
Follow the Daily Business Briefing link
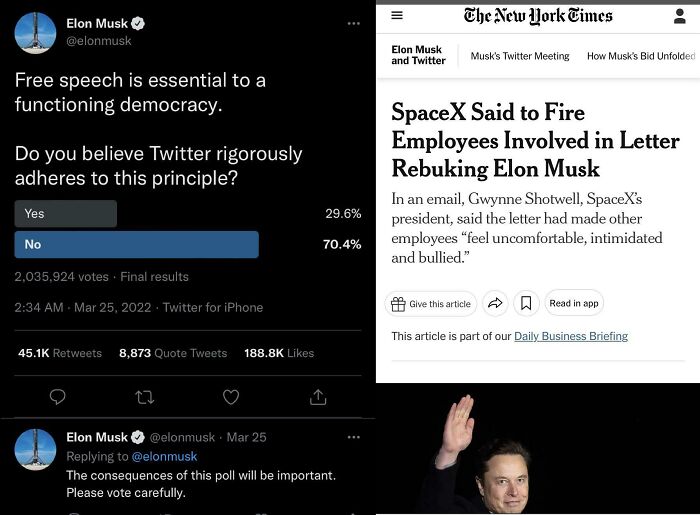click(571, 336)
